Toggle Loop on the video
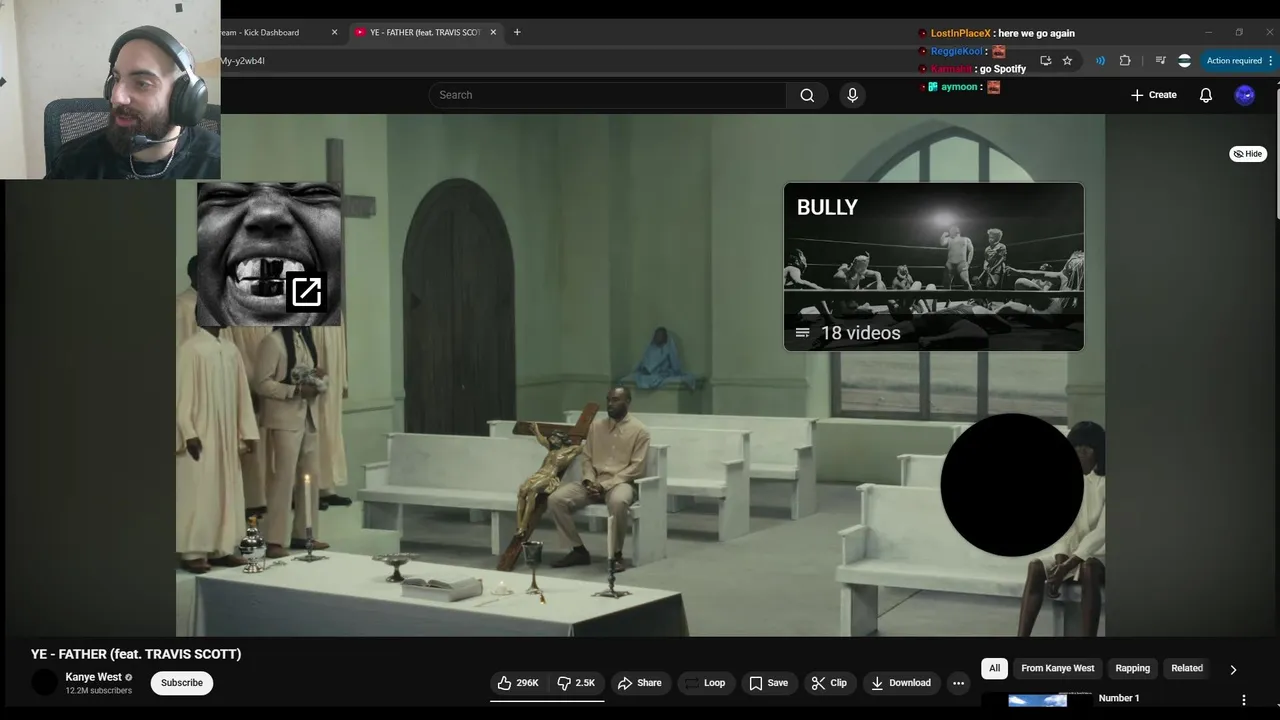 (704, 683)
